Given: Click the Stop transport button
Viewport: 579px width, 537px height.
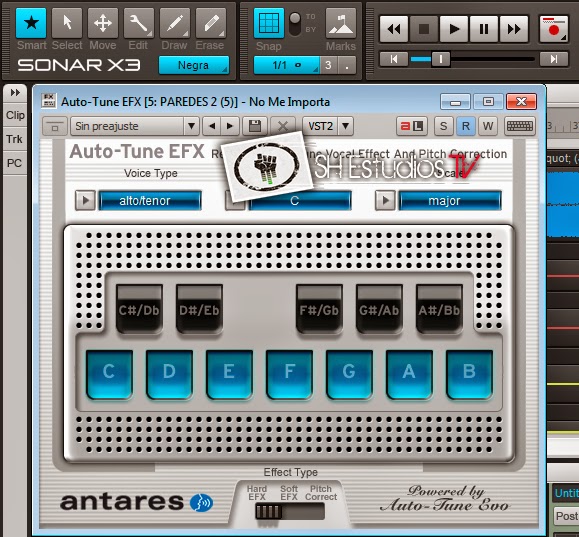Looking at the screenshot, I should click(424, 29).
